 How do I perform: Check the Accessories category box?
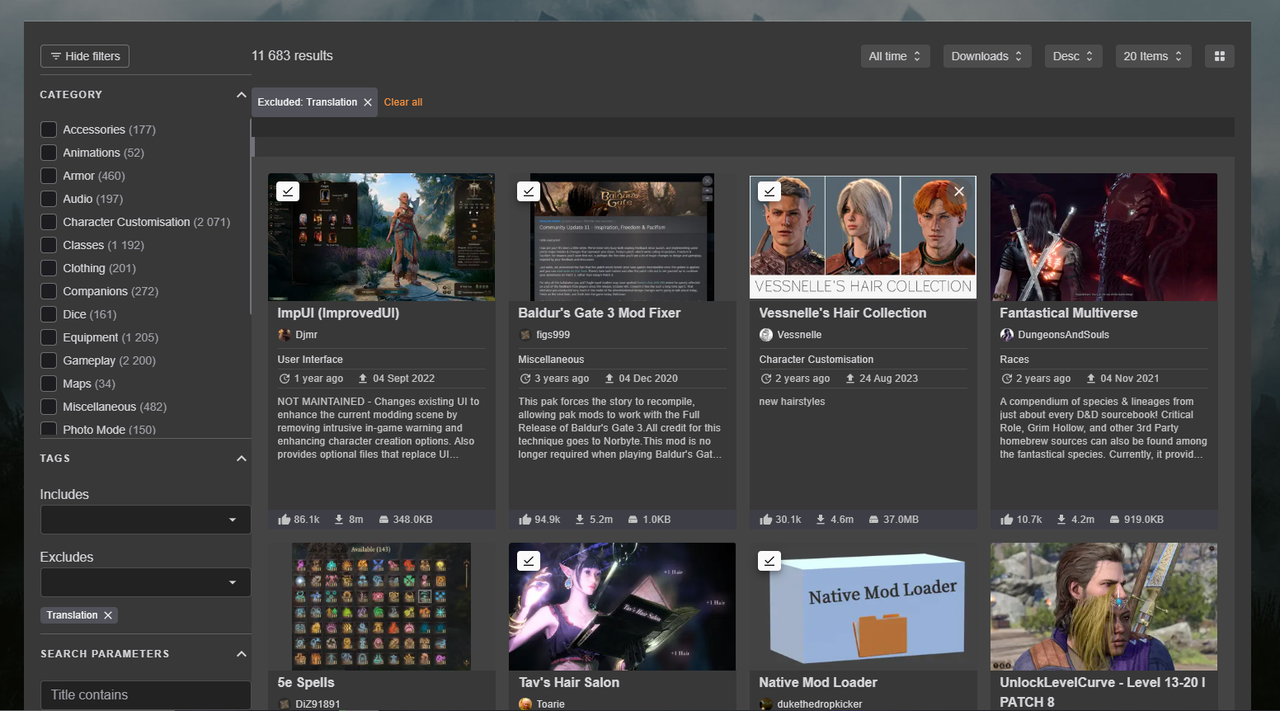[48, 129]
